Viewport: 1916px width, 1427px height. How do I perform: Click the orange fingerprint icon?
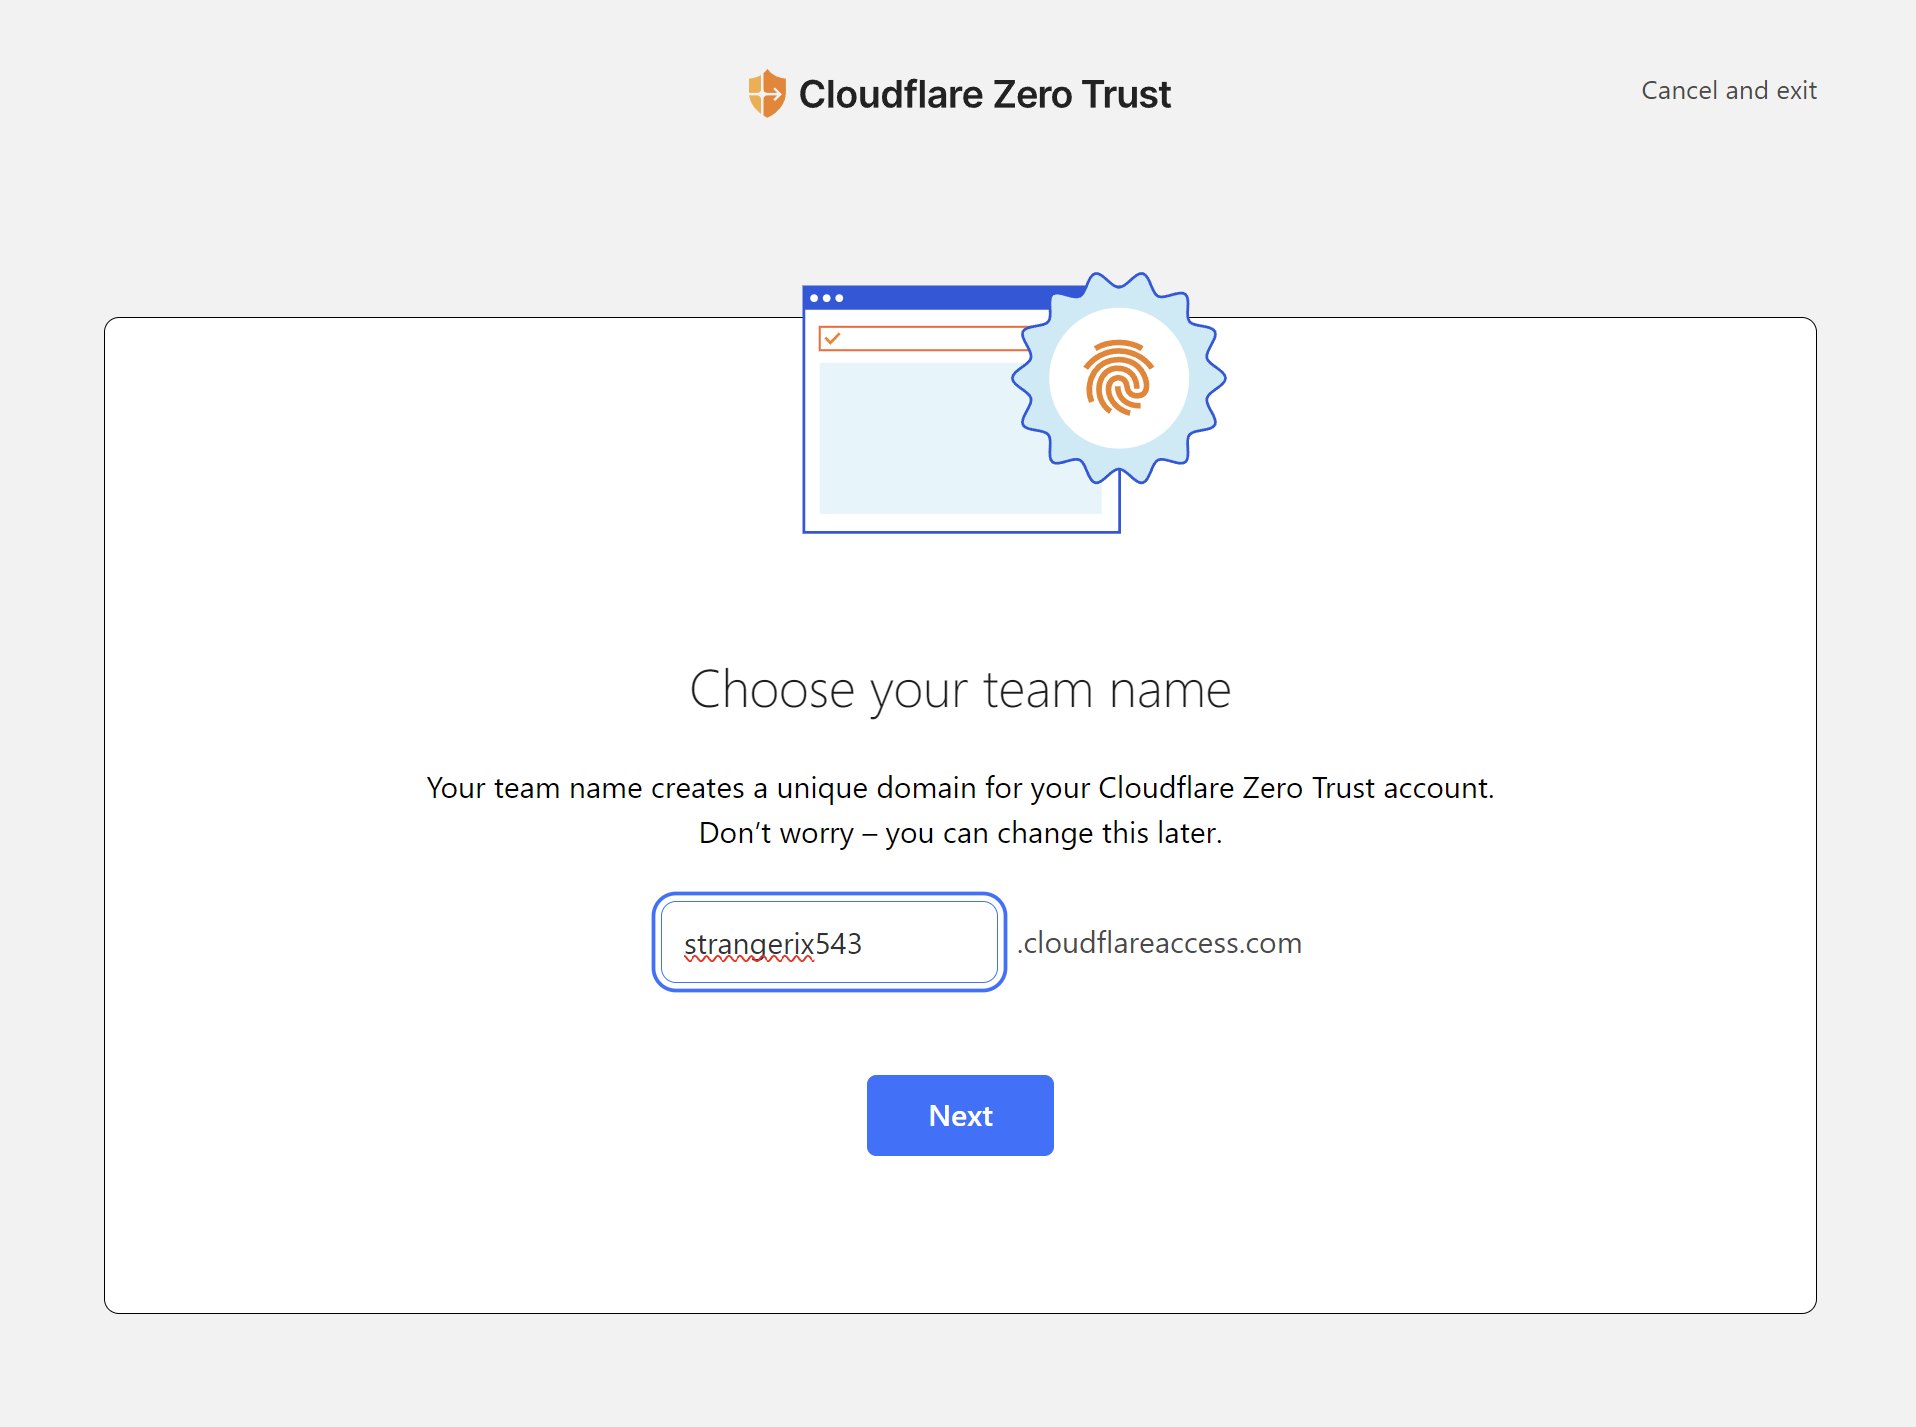tap(1119, 377)
